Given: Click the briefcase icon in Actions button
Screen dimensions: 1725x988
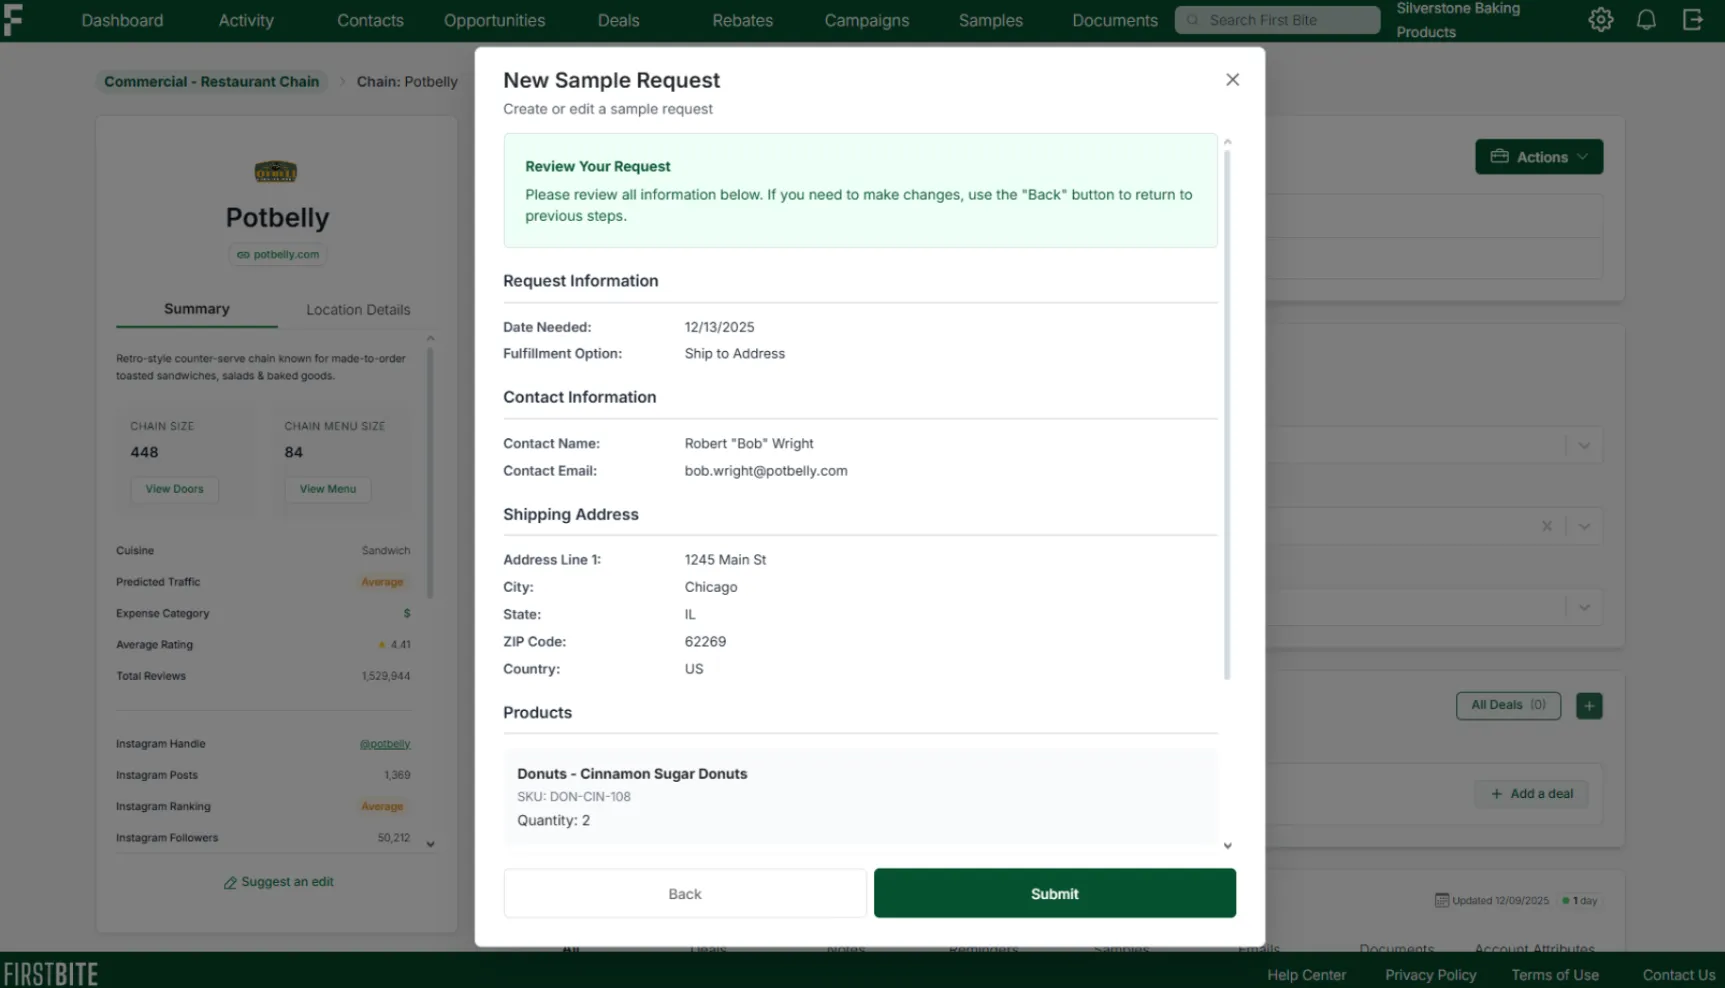Looking at the screenshot, I should point(1499,157).
